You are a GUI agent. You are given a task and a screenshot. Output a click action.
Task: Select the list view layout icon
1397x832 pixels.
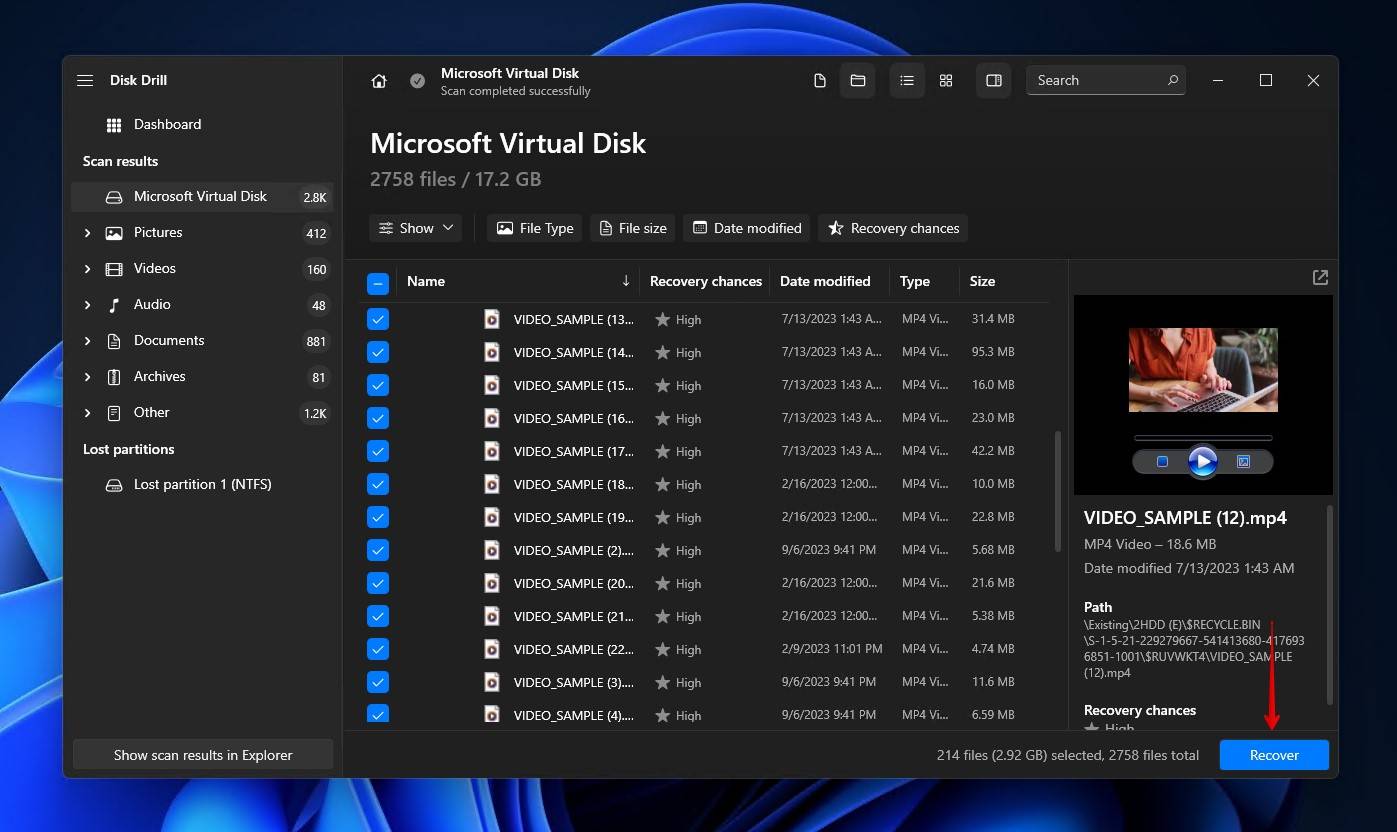(907, 81)
